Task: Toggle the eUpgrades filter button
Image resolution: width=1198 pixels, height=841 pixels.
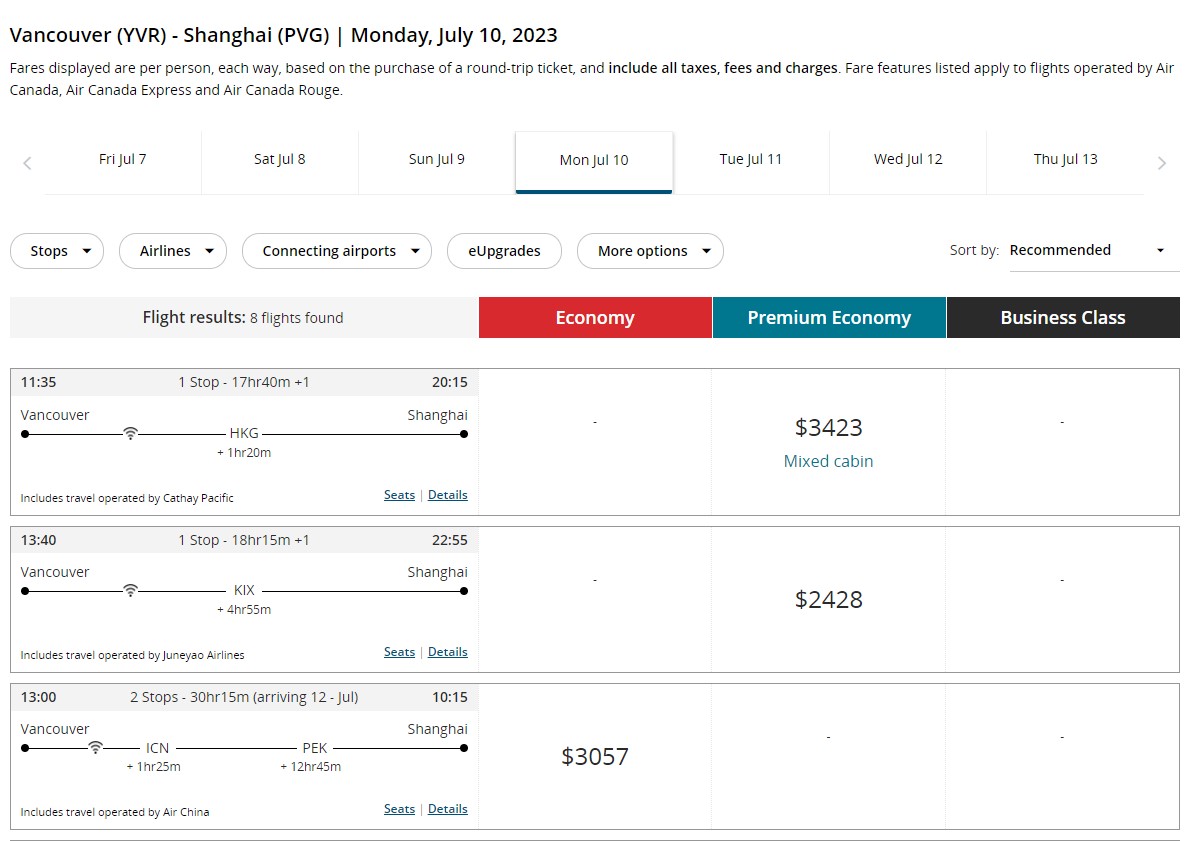Action: pos(504,251)
